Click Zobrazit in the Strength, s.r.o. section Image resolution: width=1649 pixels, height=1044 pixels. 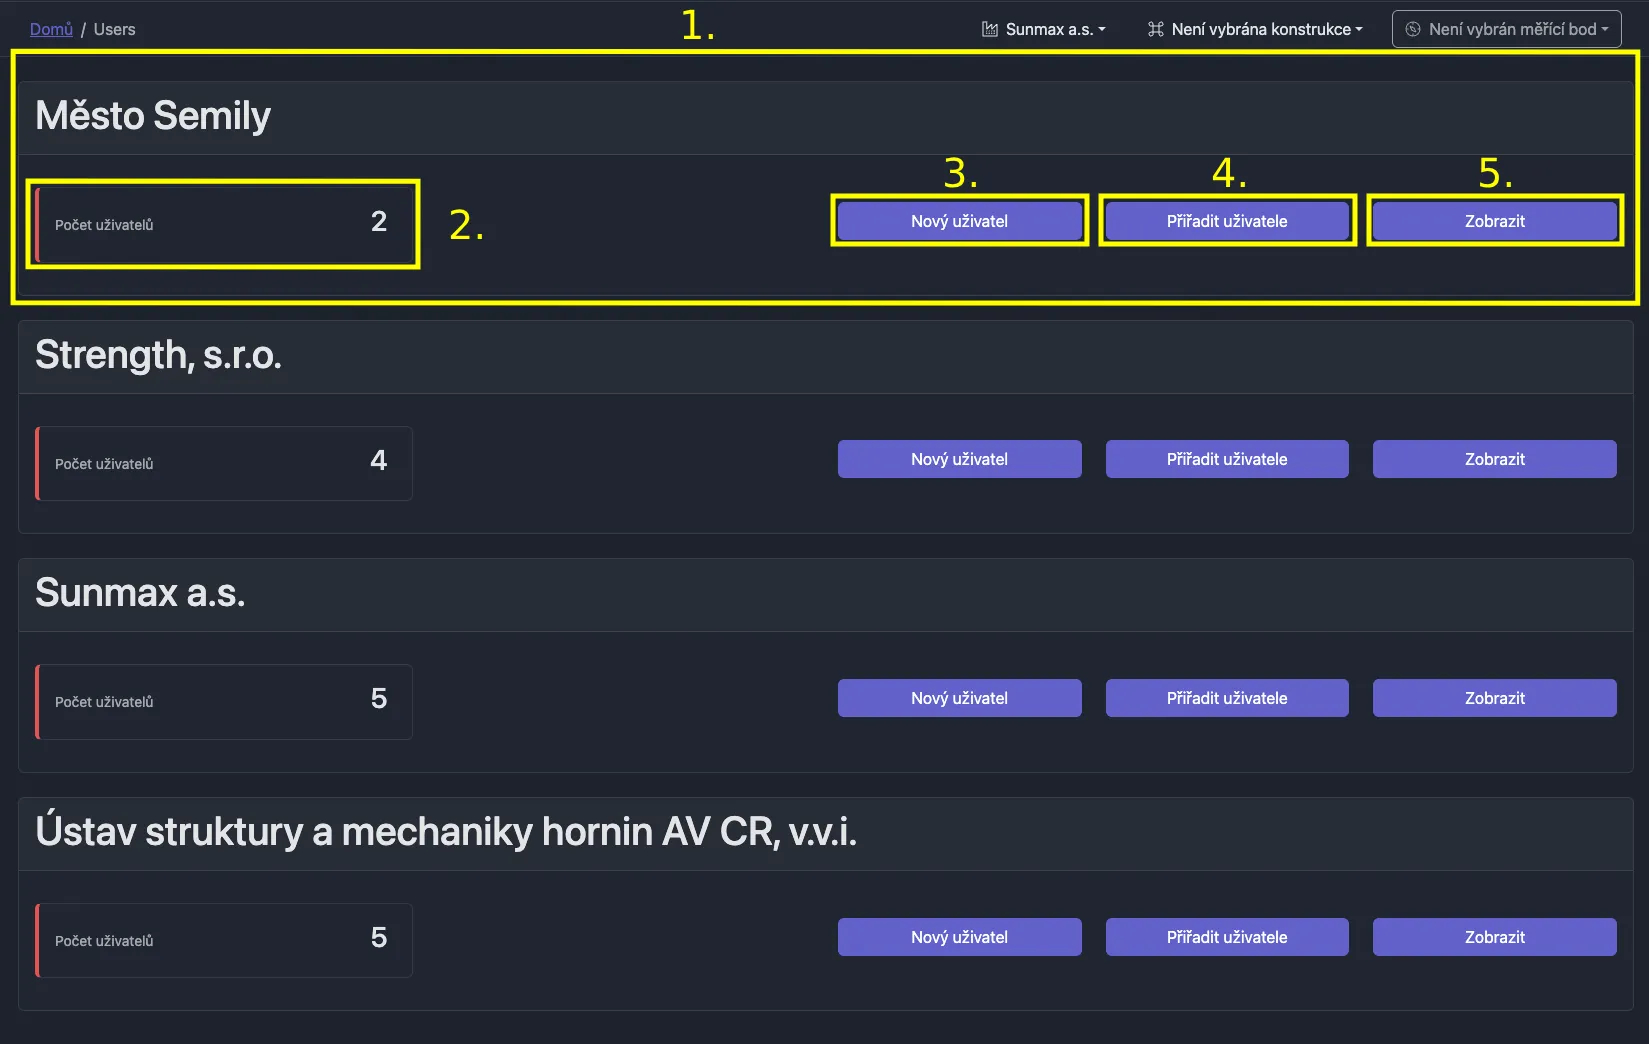tap(1494, 459)
